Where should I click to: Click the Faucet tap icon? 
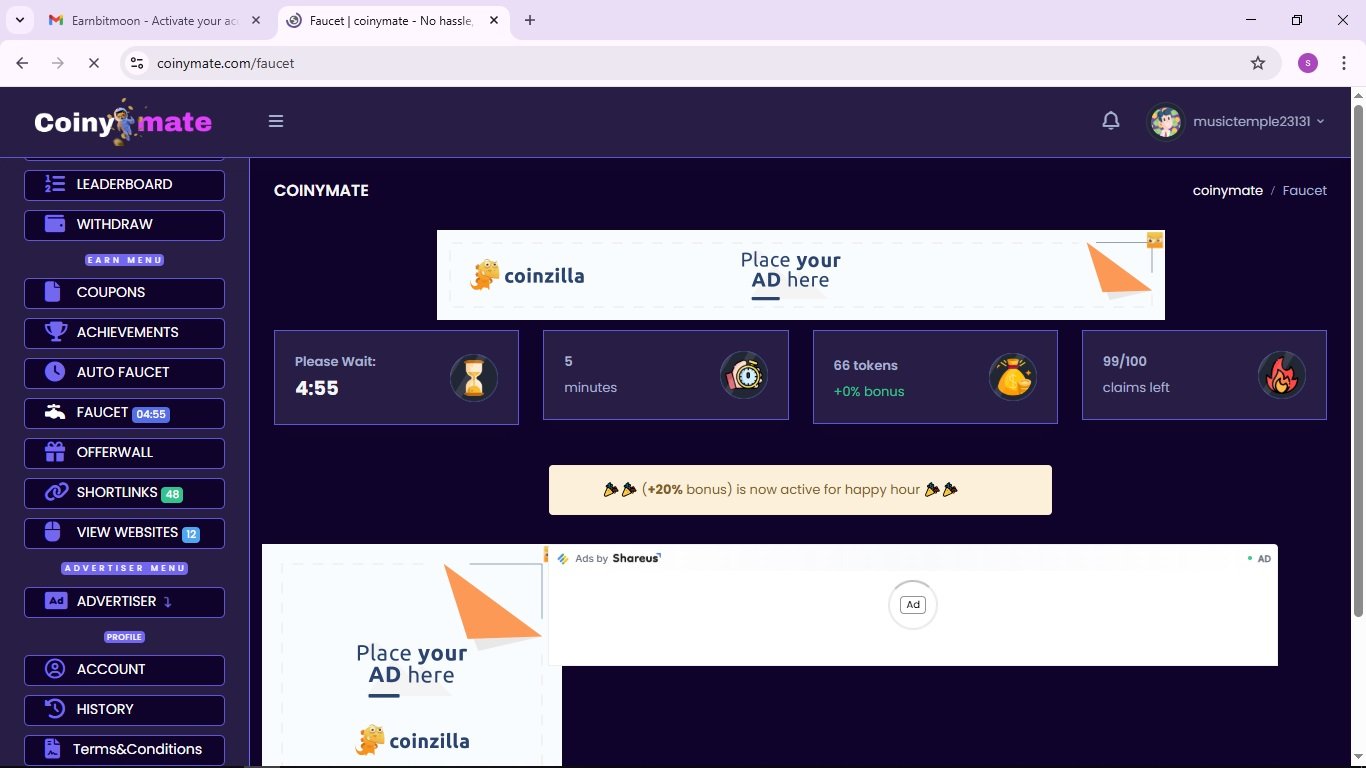click(55, 412)
